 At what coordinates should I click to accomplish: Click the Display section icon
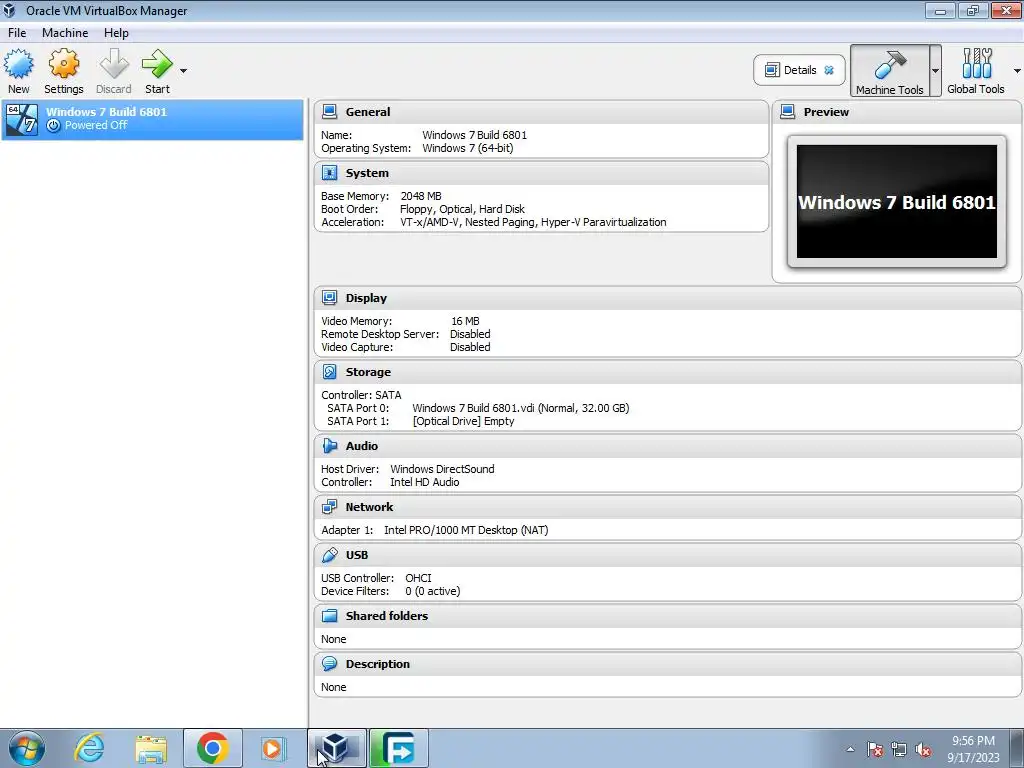(330, 298)
